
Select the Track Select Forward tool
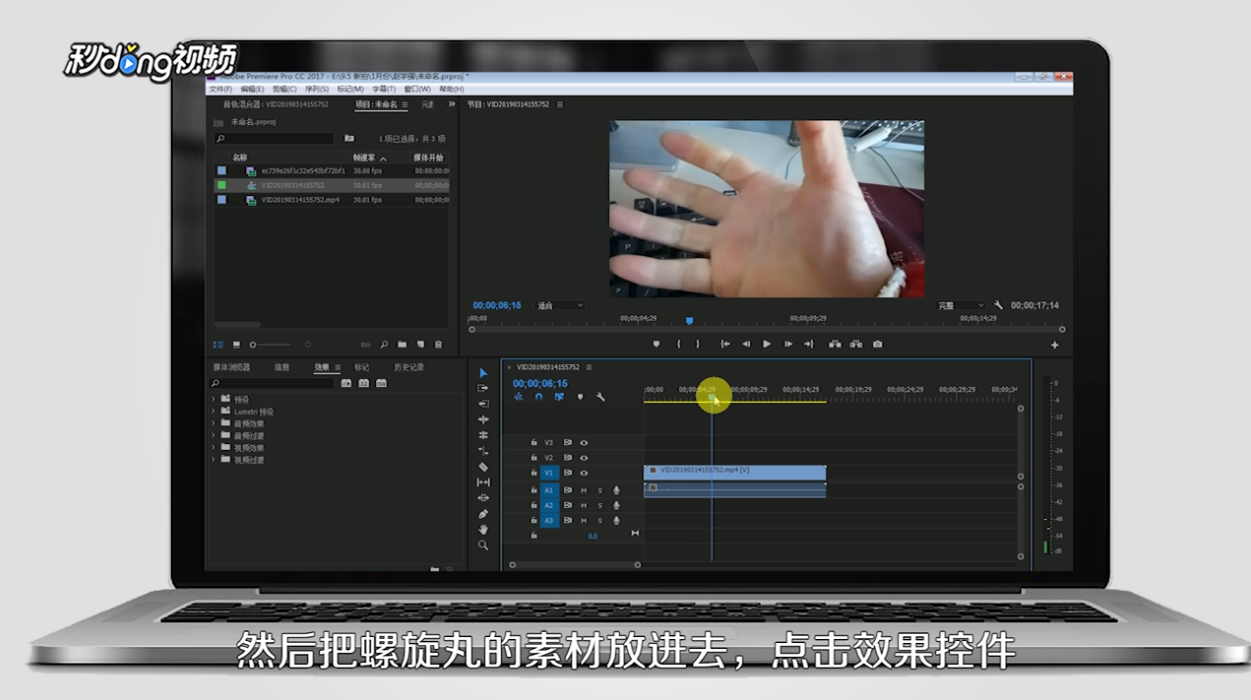pyautogui.click(x=484, y=388)
